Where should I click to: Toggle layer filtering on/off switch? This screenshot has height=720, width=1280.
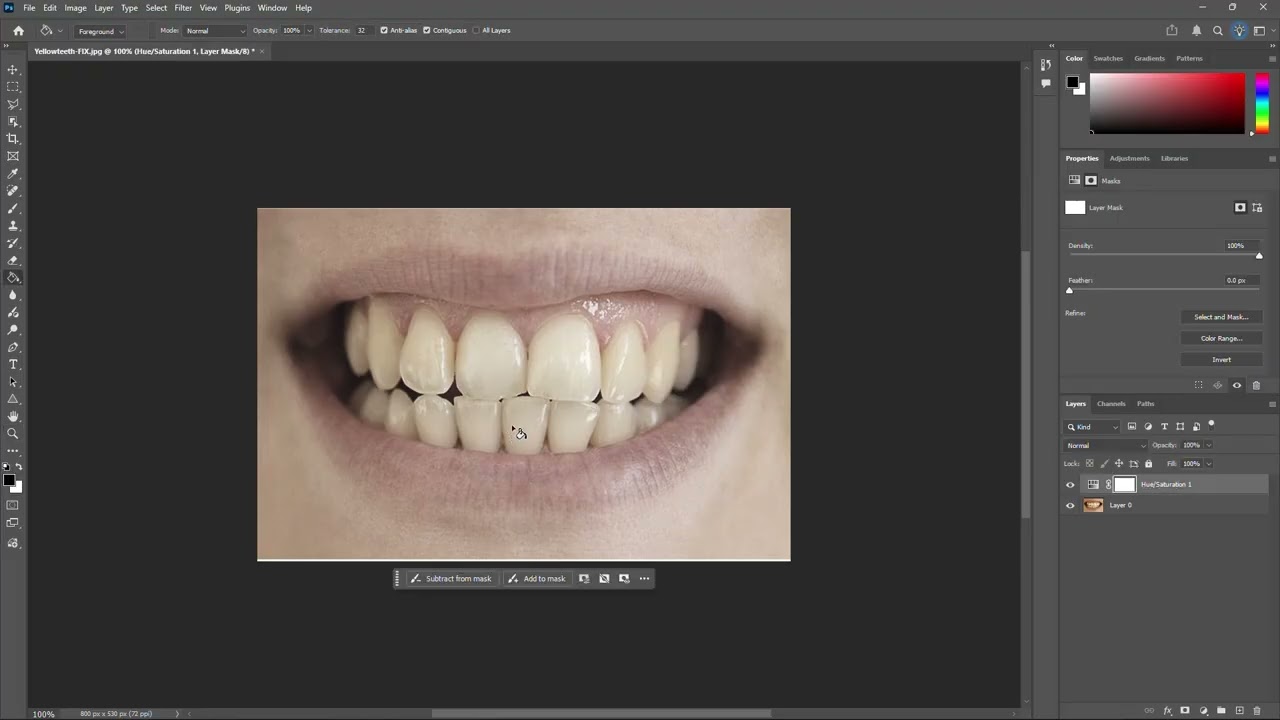click(x=1211, y=425)
